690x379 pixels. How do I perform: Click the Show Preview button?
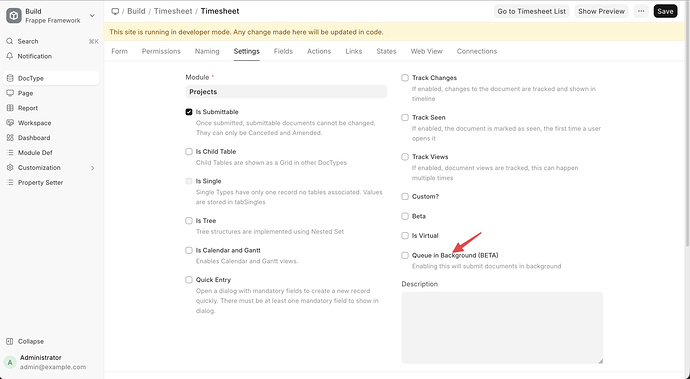coord(601,11)
